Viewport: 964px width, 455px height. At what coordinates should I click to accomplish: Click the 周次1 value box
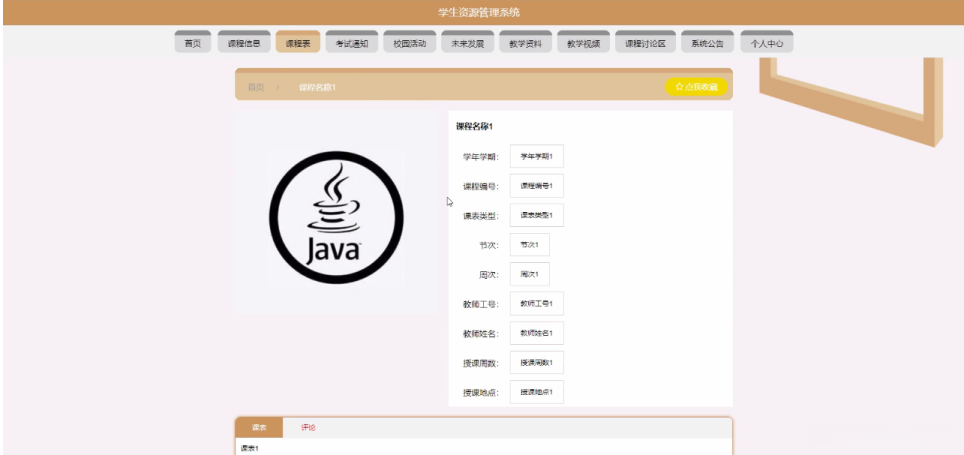pyautogui.click(x=529, y=274)
